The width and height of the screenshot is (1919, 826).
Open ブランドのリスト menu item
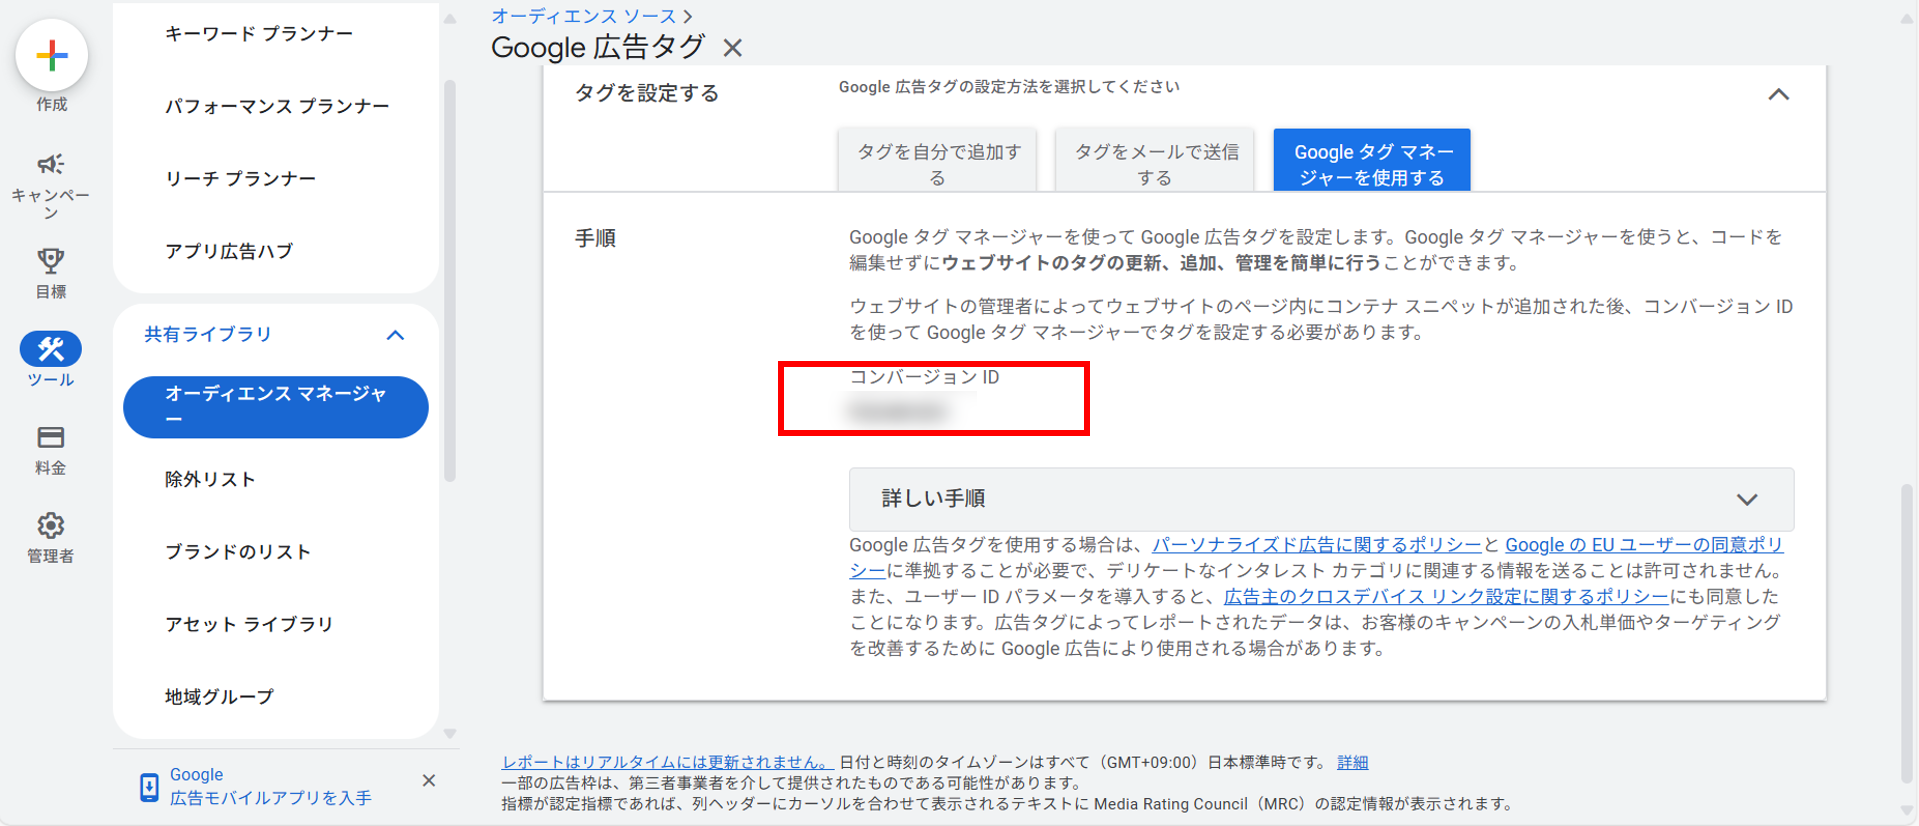coord(238,551)
